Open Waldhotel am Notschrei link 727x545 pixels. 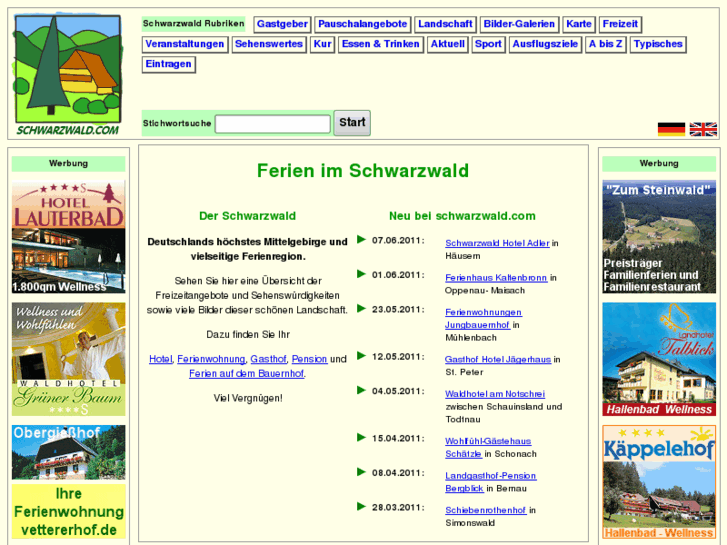click(x=495, y=394)
